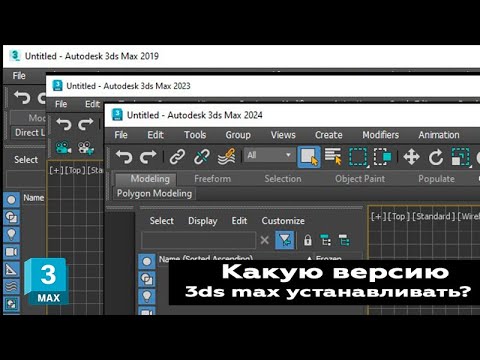Switch to the Freeform ribbon tab
Screen dimensions: 480x360
click(212, 179)
